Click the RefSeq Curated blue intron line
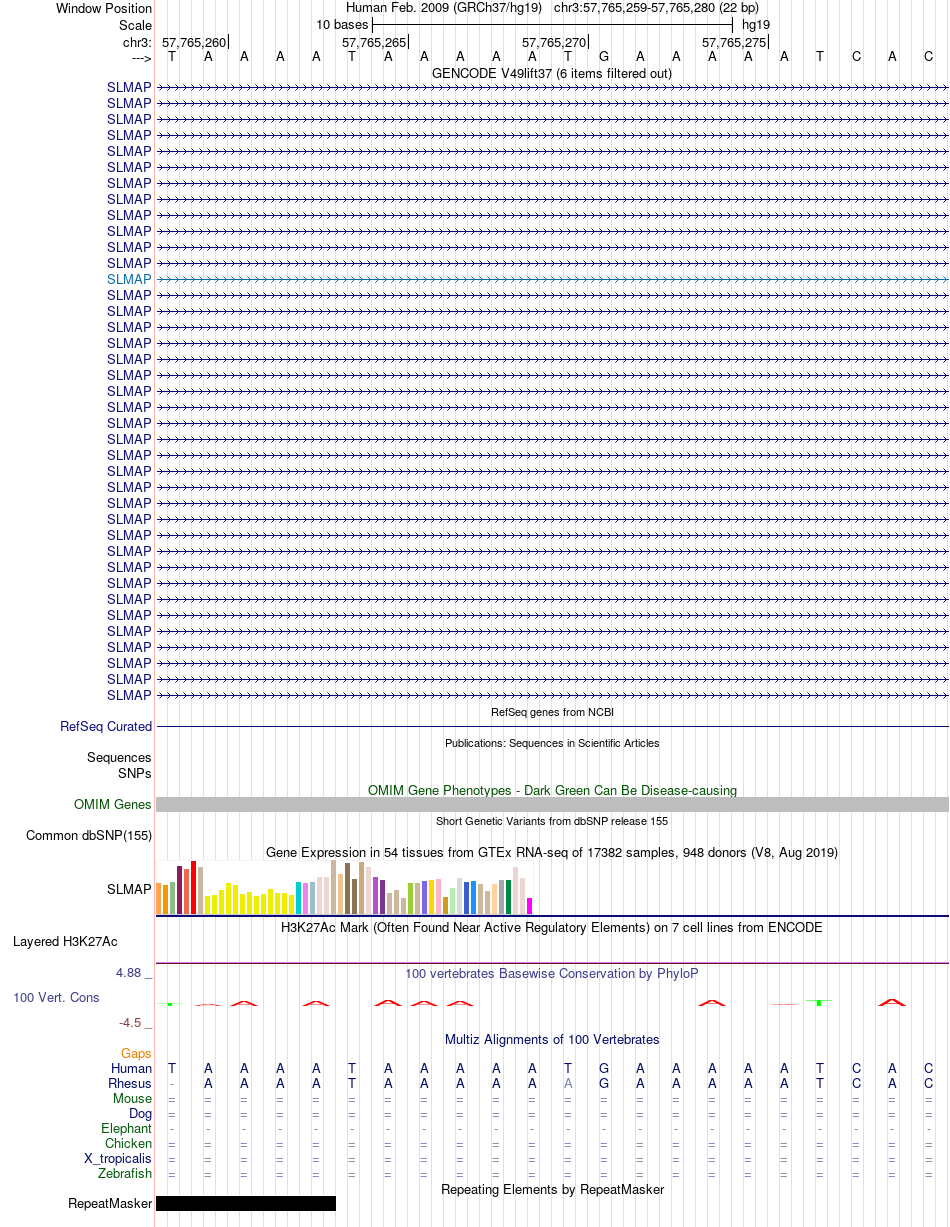The image size is (950, 1227). point(552,726)
